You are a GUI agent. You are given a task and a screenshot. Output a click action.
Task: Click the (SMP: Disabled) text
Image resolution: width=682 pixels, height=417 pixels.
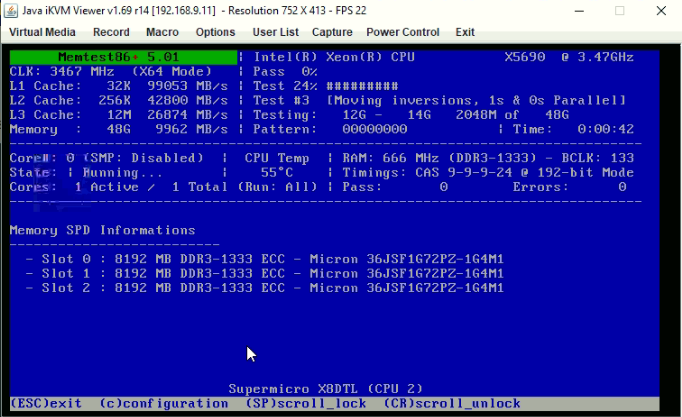143,158
